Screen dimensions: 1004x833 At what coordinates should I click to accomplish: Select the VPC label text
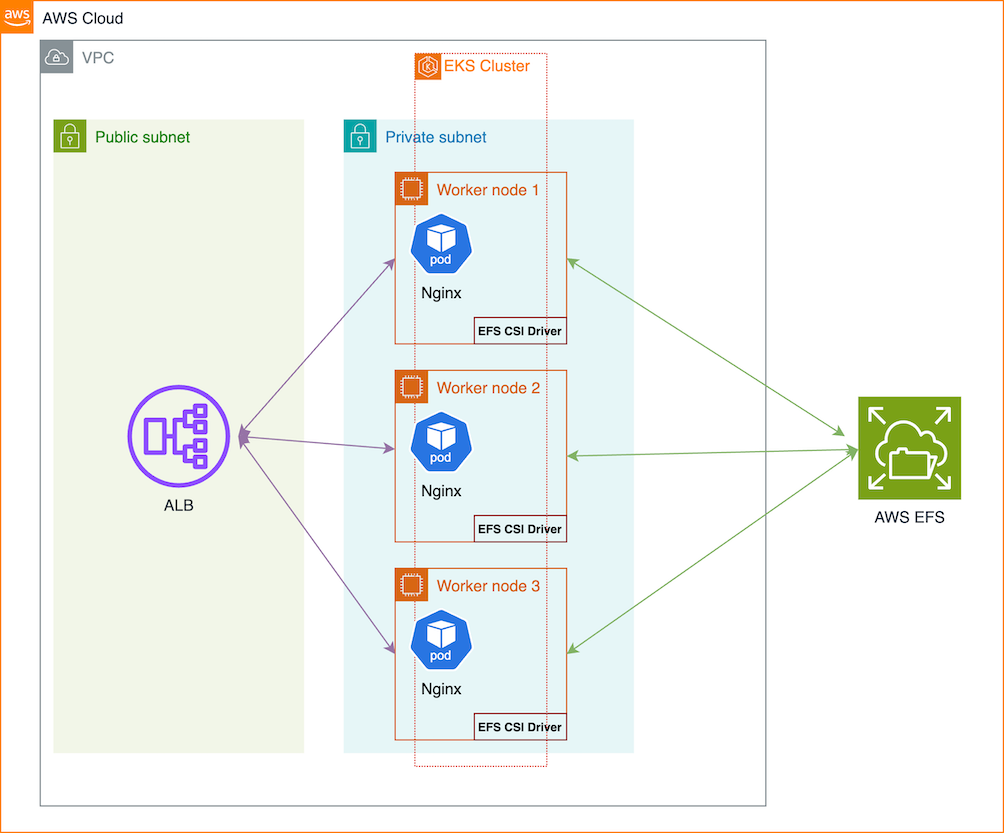[x=98, y=58]
